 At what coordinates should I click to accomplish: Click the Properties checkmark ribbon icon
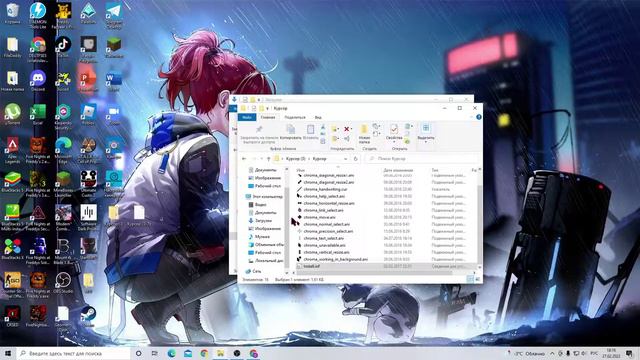[394, 129]
